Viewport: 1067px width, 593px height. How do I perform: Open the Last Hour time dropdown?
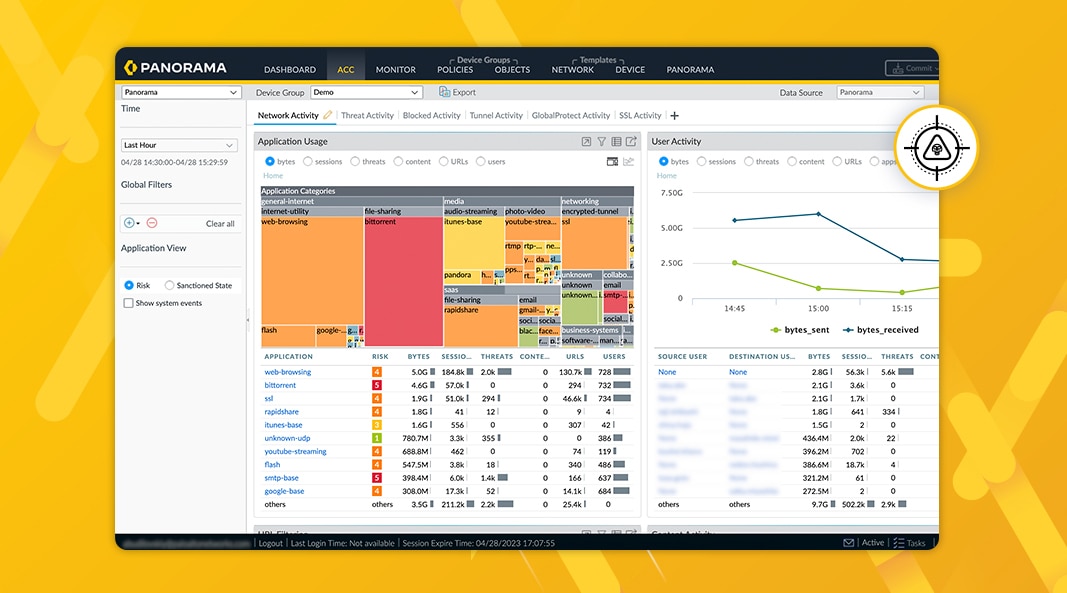pyautogui.click(x=179, y=144)
